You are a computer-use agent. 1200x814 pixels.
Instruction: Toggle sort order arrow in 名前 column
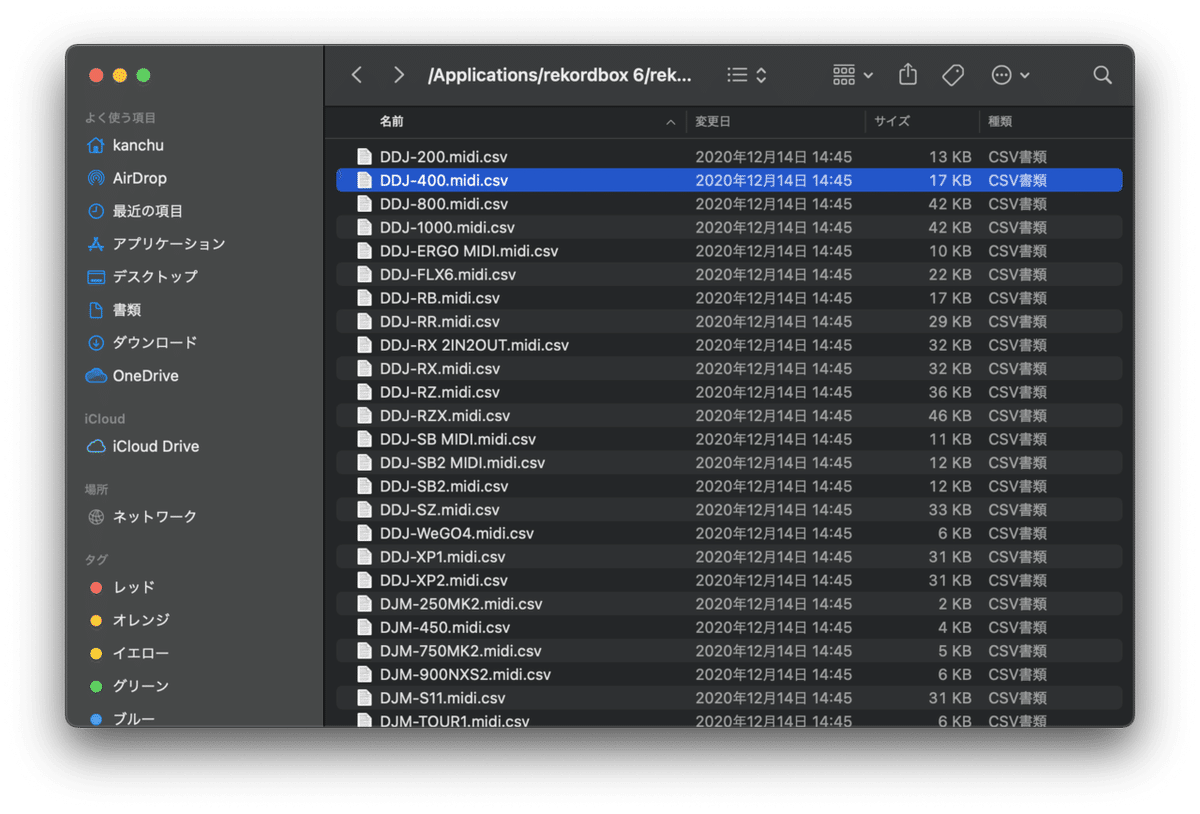pyautogui.click(x=670, y=122)
